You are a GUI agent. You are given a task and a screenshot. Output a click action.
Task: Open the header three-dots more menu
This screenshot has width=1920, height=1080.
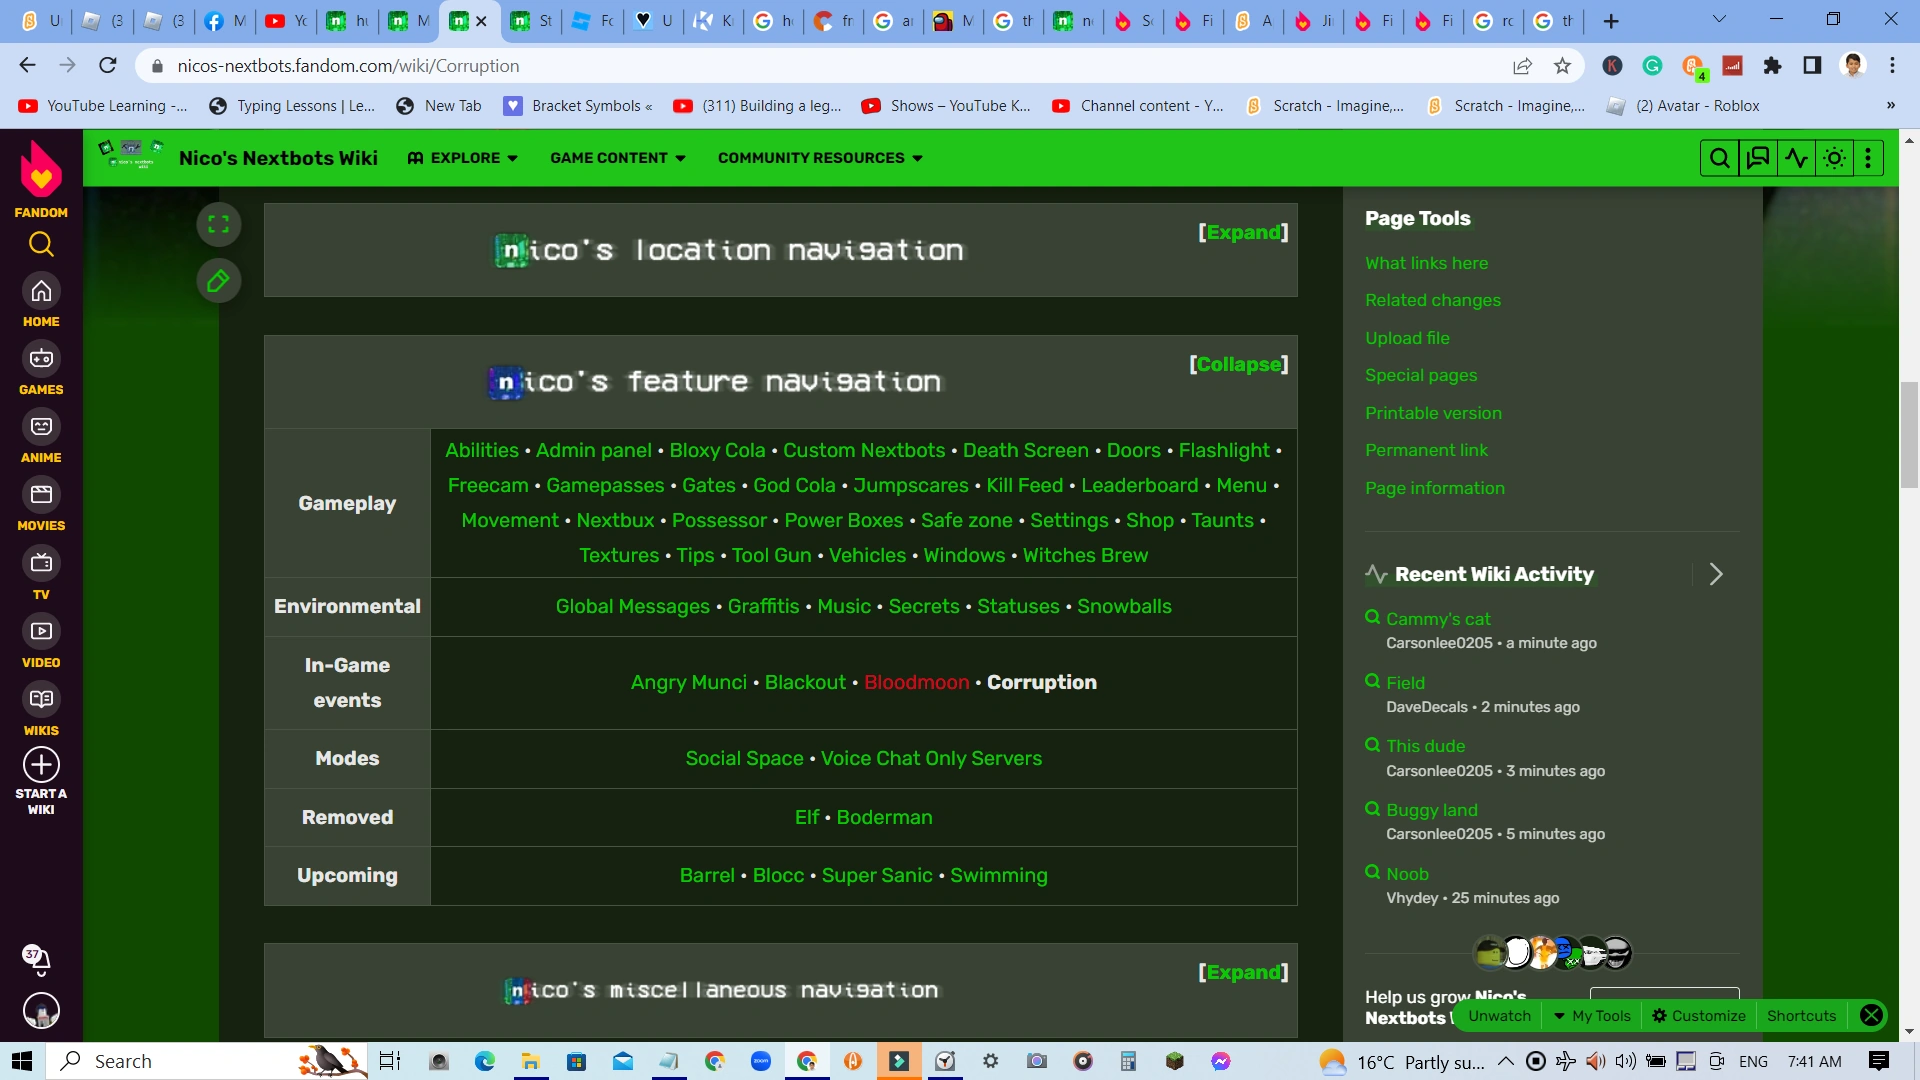tap(1868, 158)
